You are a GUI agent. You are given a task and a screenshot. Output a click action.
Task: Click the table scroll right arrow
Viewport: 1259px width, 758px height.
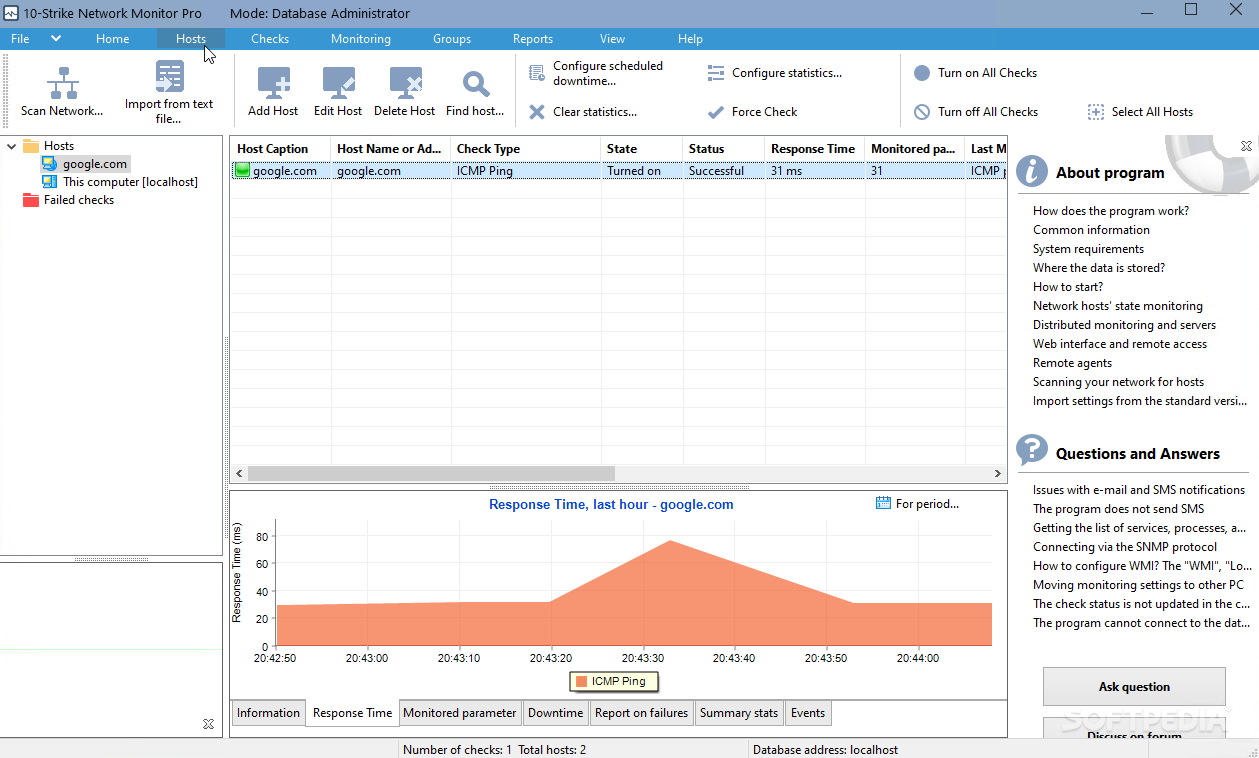tap(998, 473)
